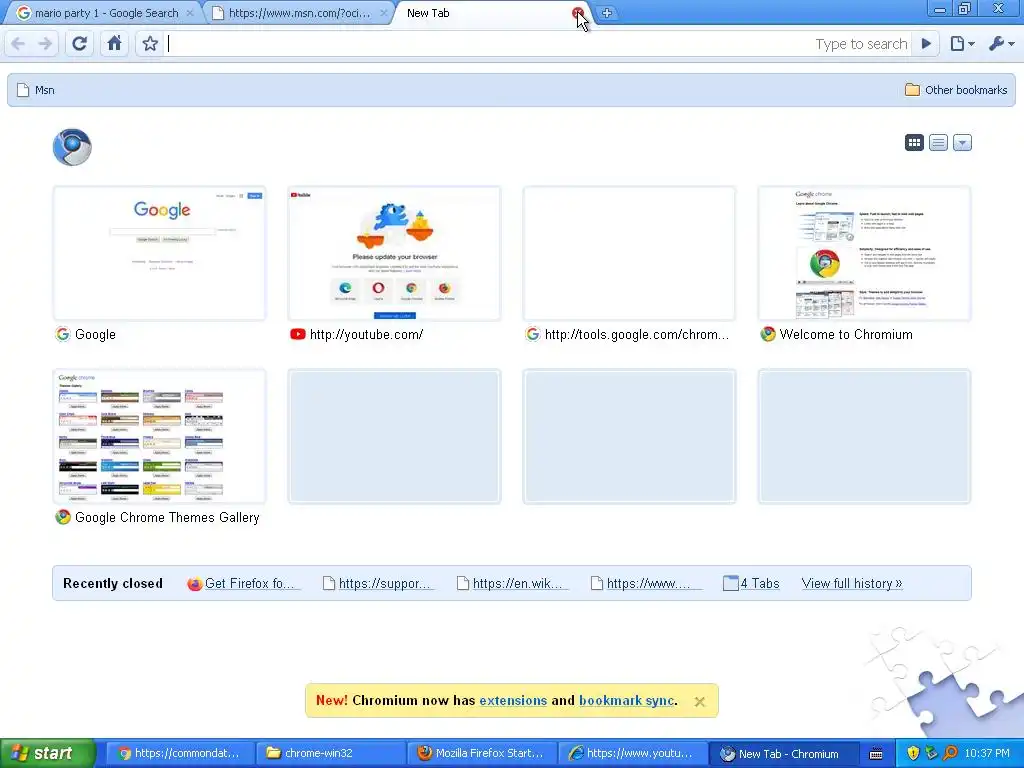This screenshot has width=1024, height=768.
Task: Dismiss the yellow Chromium promo banner
Action: click(x=699, y=701)
